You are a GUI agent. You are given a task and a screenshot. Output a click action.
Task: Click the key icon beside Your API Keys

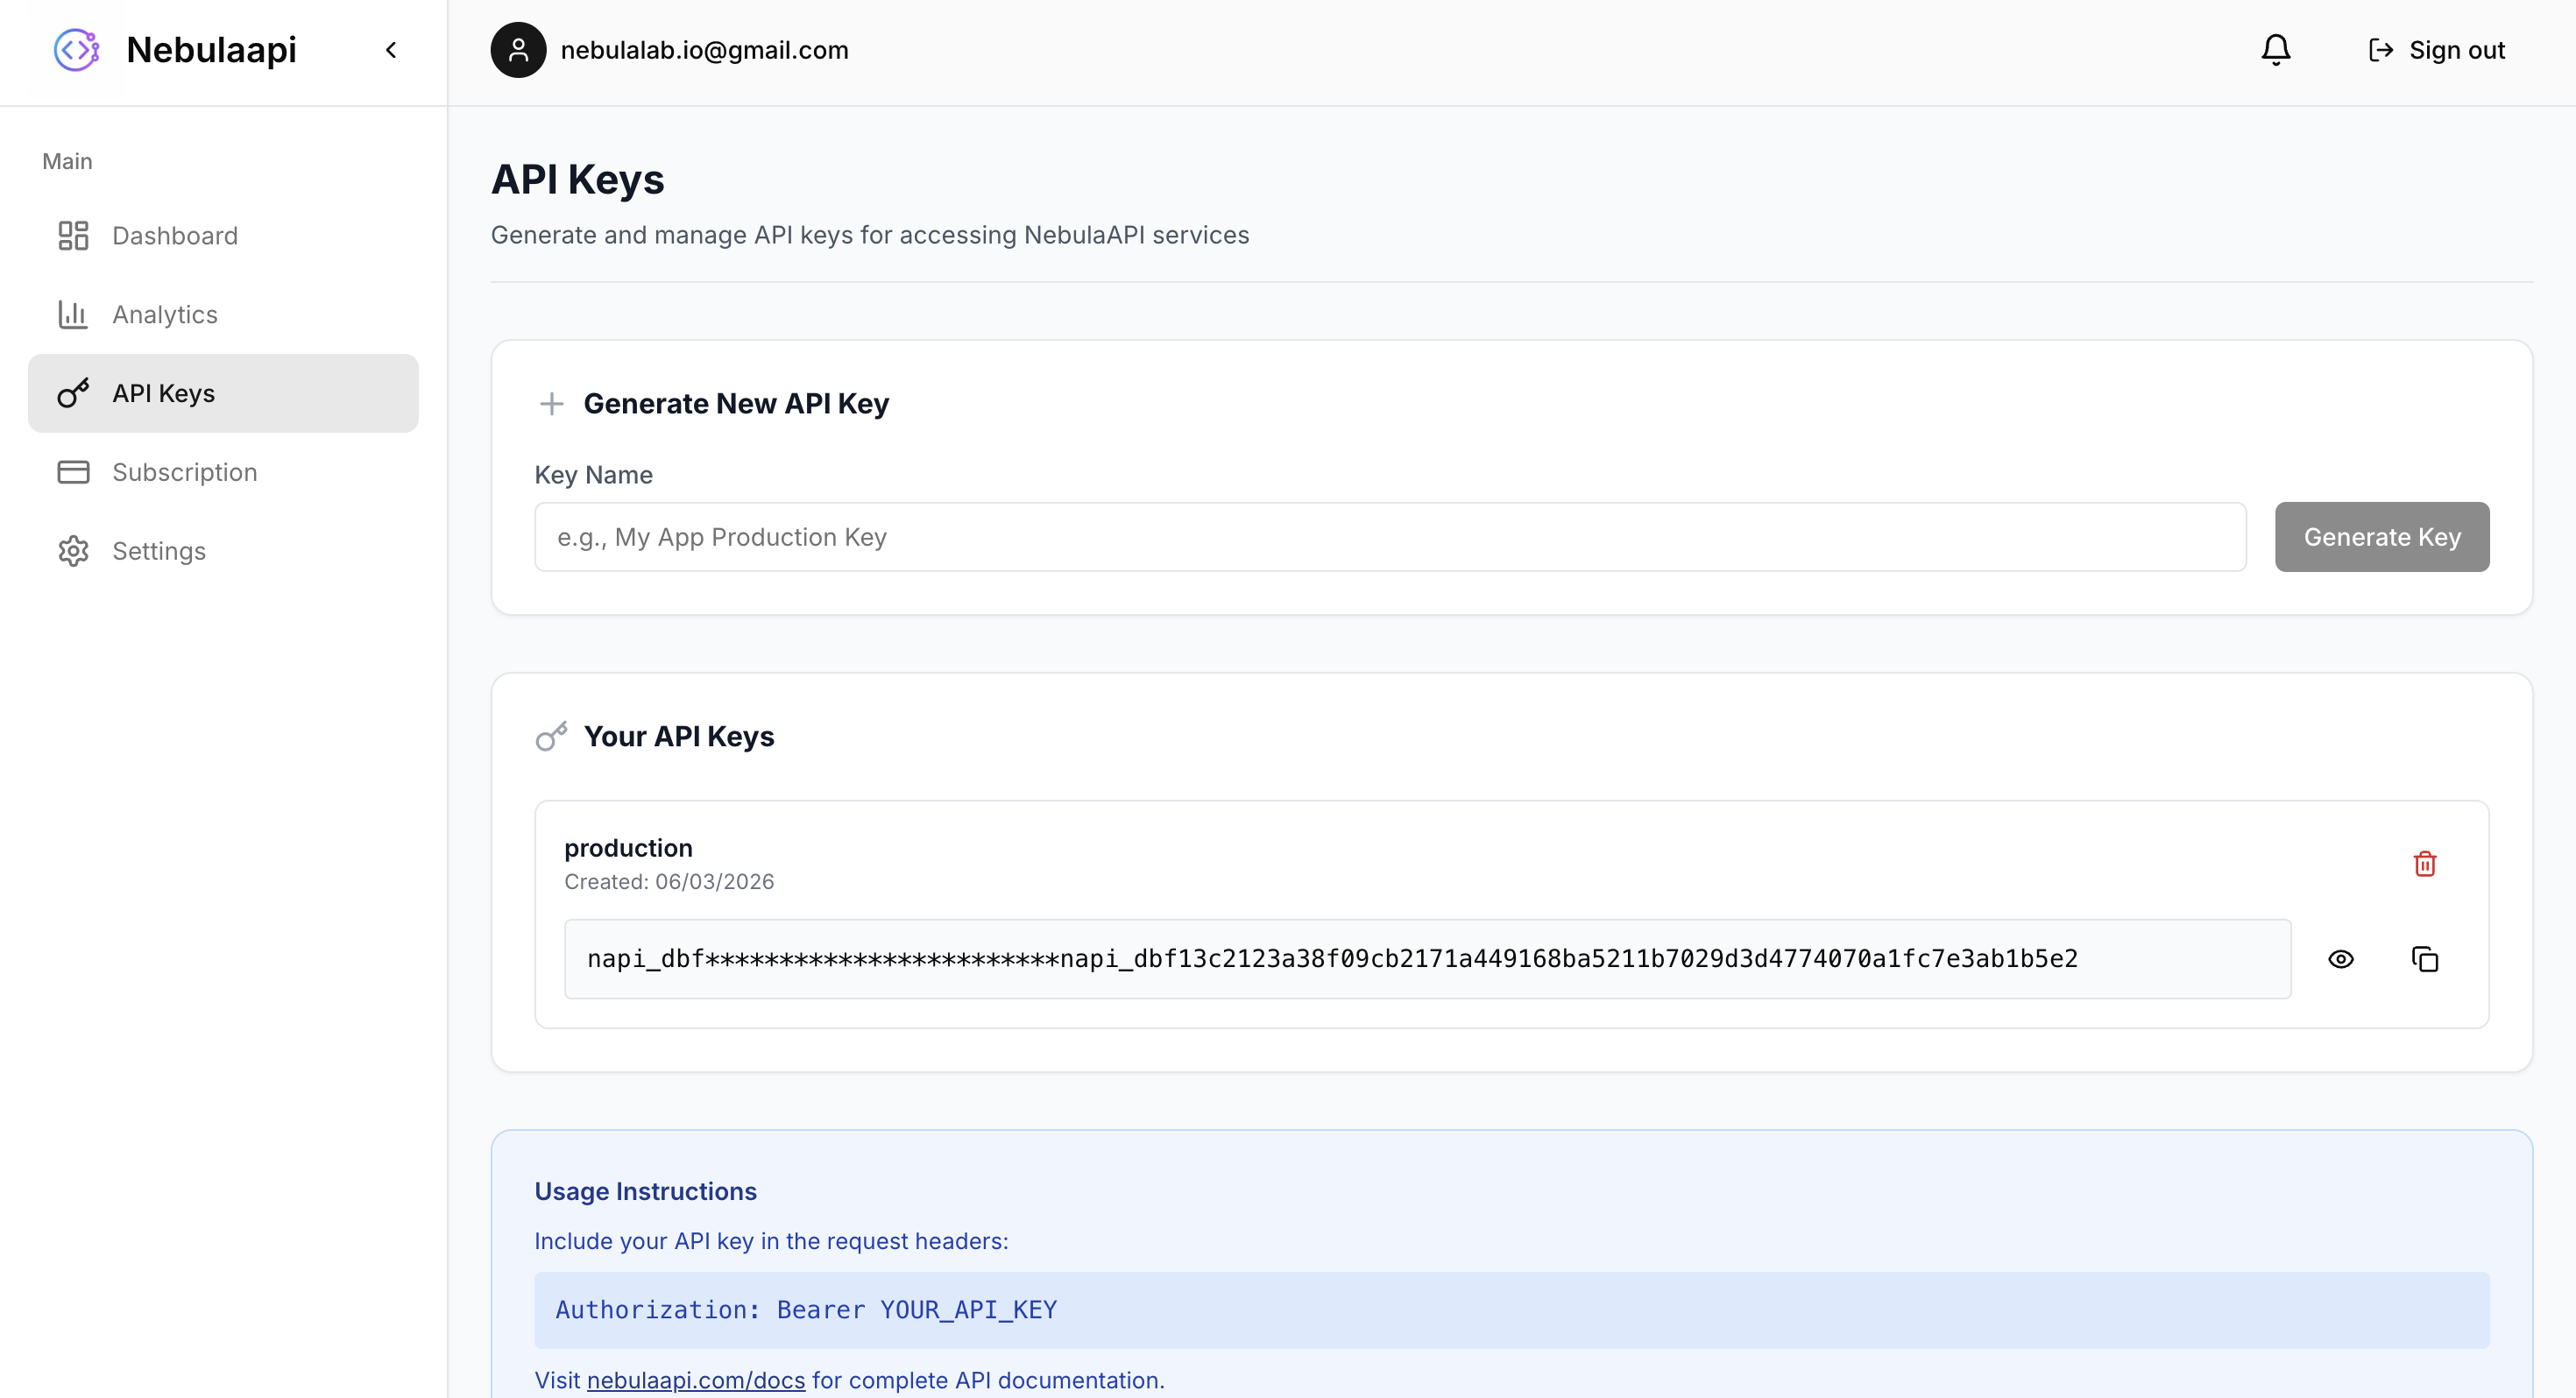(x=551, y=737)
